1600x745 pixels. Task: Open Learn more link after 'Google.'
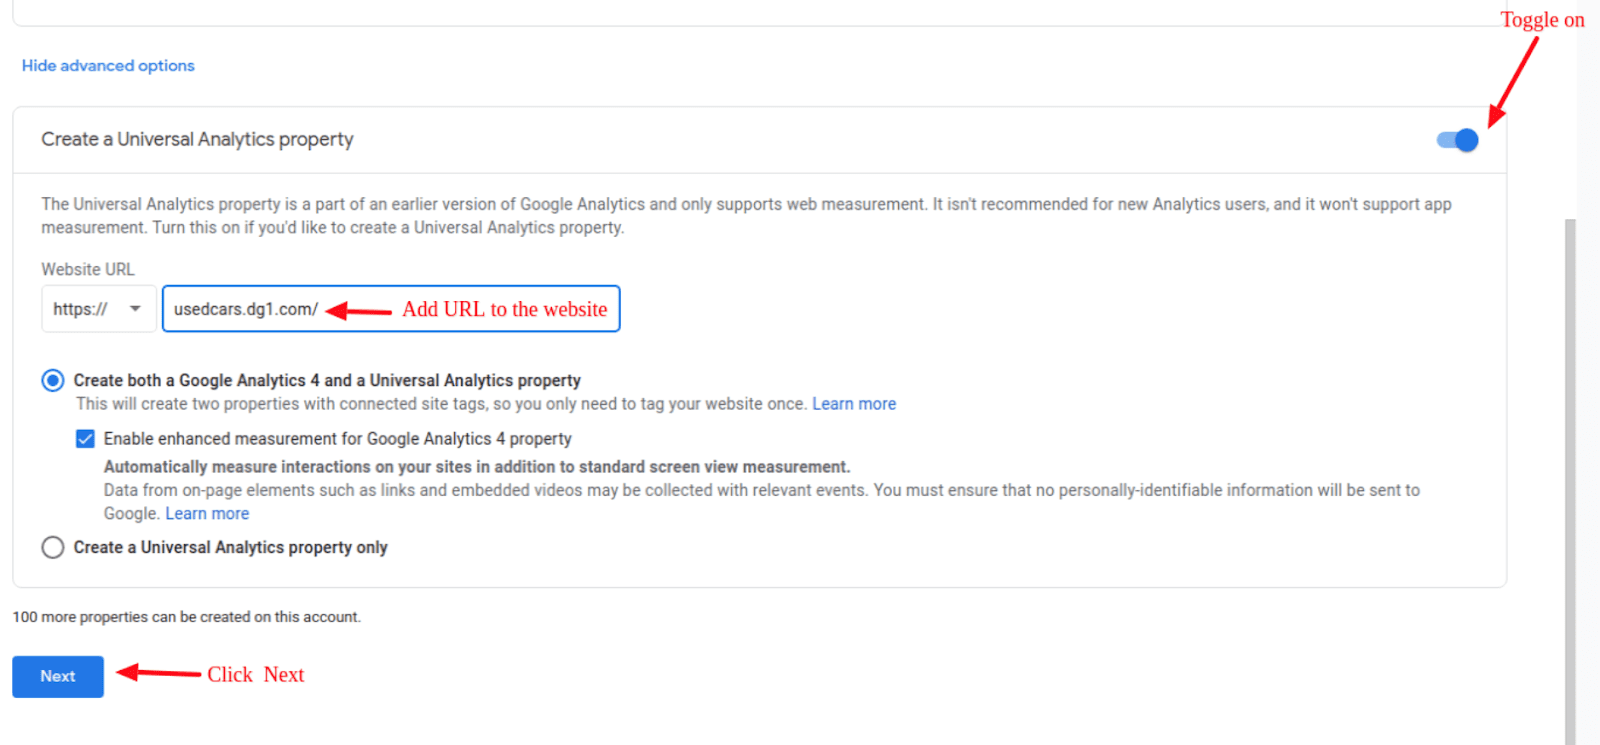coord(207,514)
